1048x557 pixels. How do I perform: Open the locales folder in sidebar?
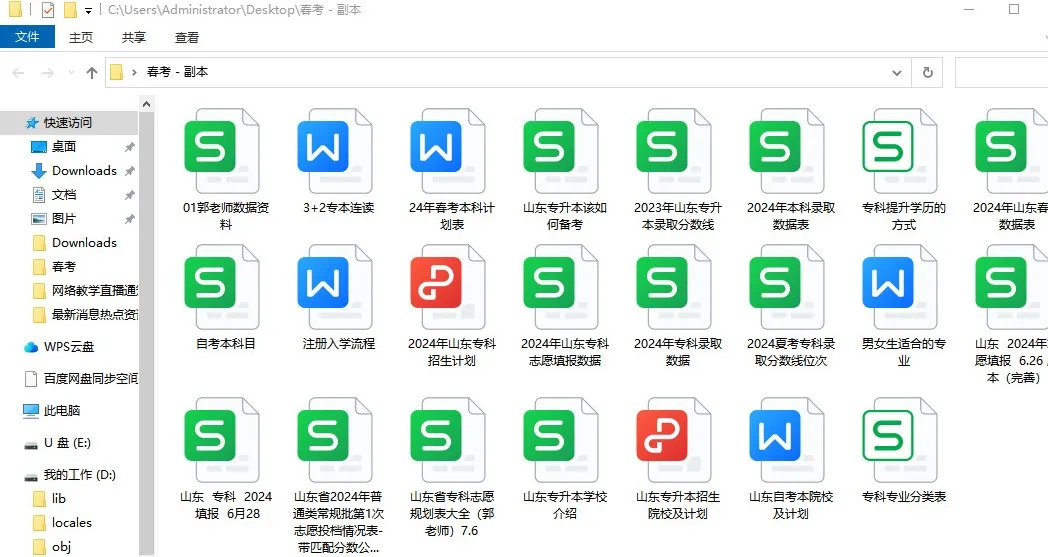72,523
